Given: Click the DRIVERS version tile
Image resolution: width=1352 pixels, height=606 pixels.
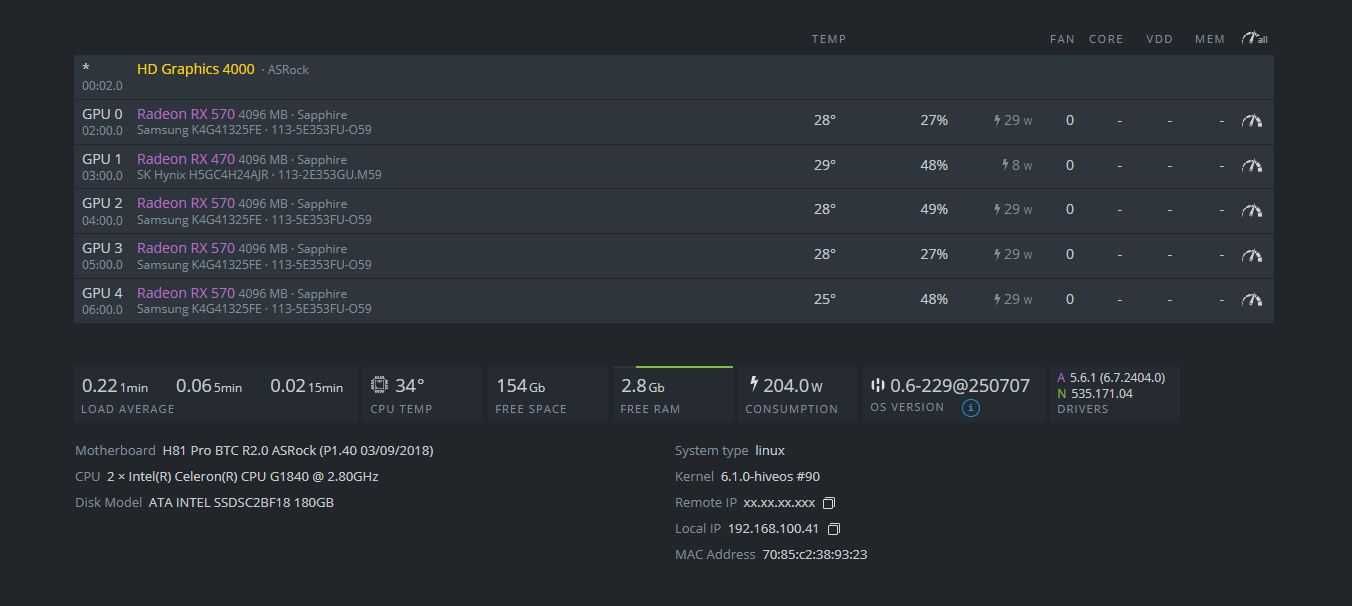Looking at the screenshot, I should (1114, 393).
